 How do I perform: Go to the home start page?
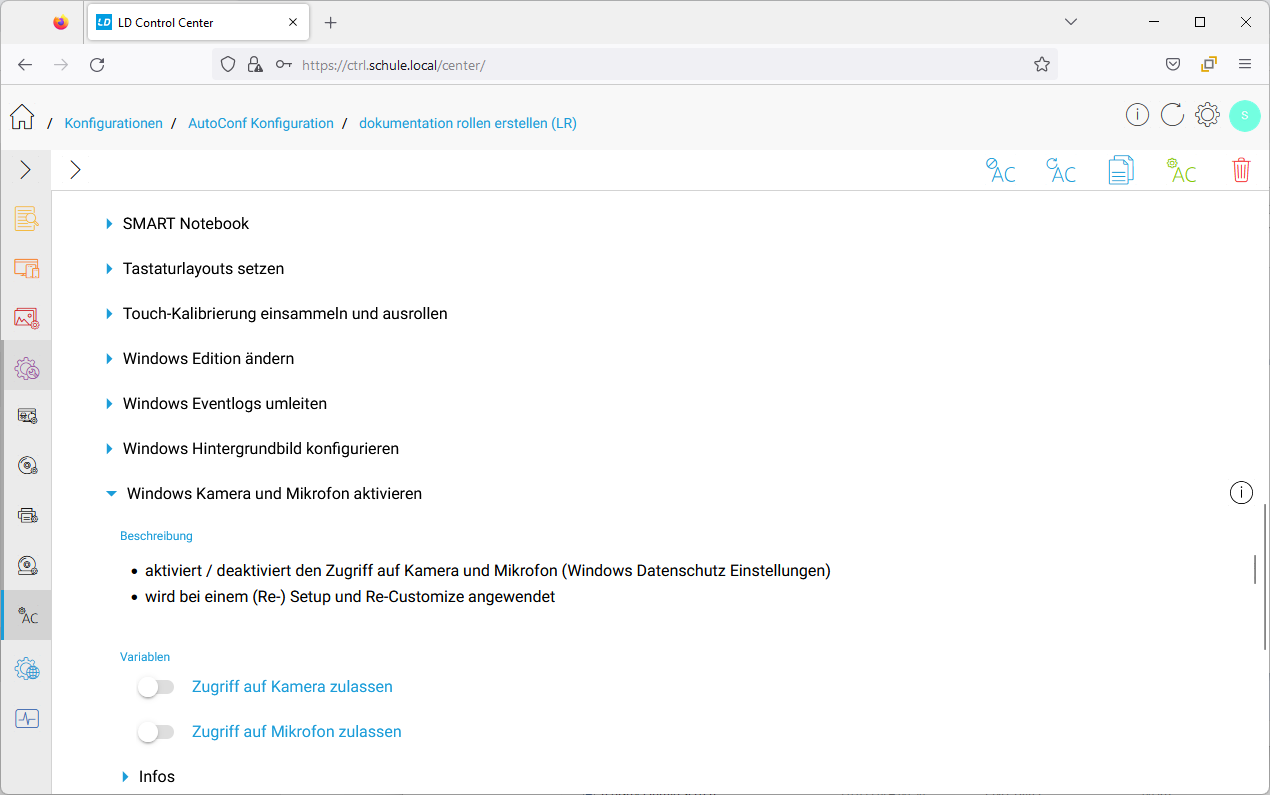(x=22, y=117)
